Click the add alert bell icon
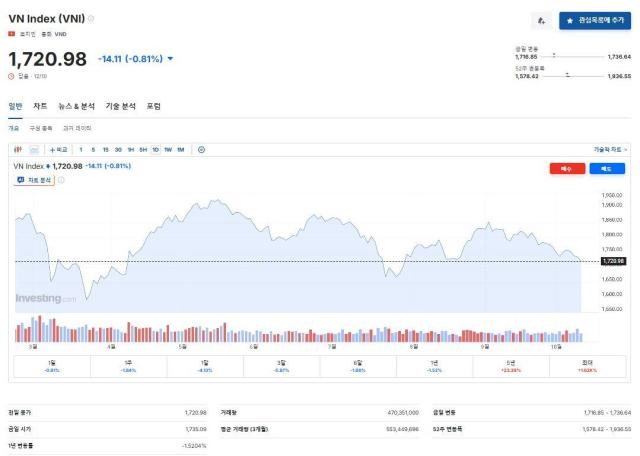 [x=542, y=21]
